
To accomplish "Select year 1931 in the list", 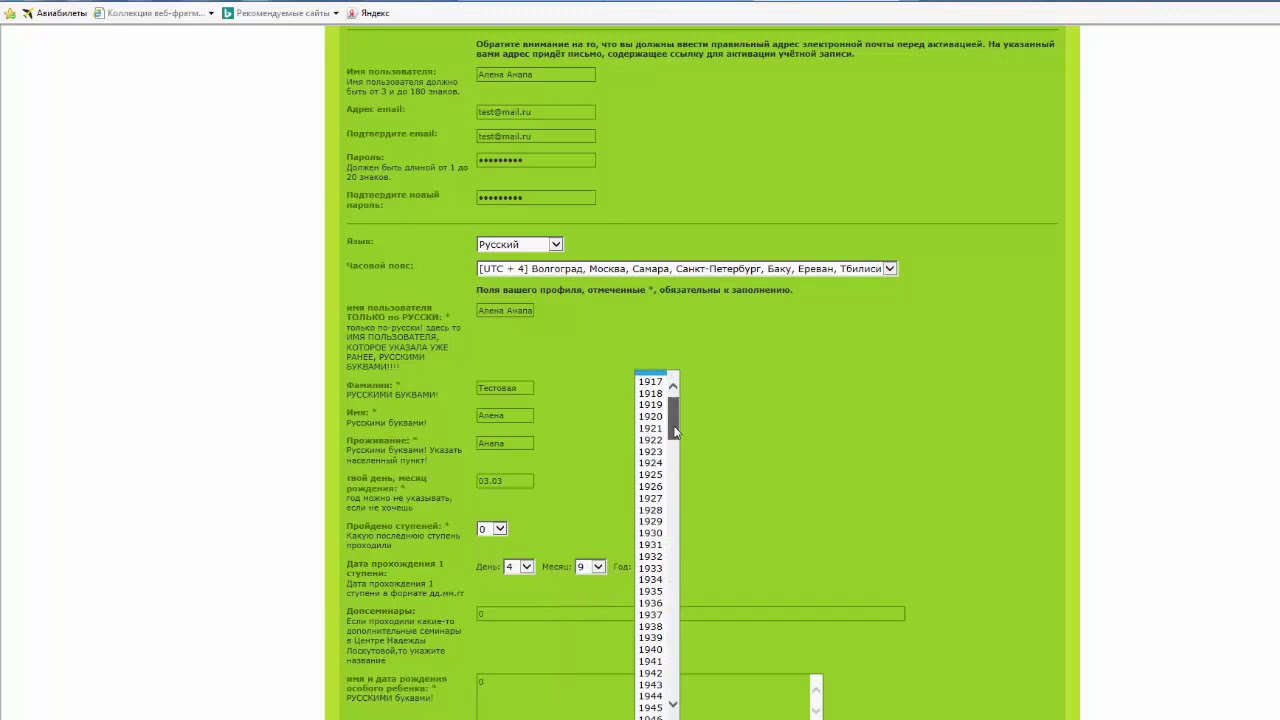I will click(650, 545).
